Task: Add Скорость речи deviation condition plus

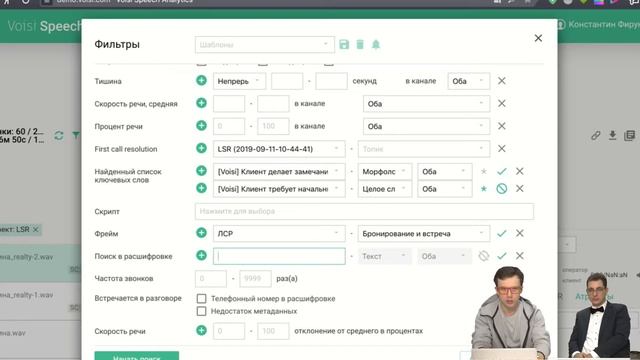Action: point(201,330)
